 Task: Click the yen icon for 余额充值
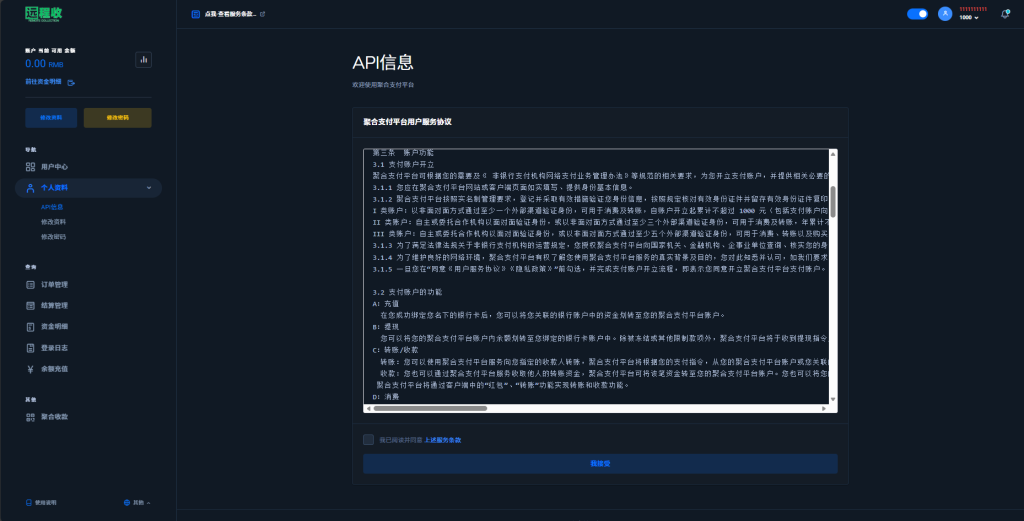pyautogui.click(x=30, y=369)
